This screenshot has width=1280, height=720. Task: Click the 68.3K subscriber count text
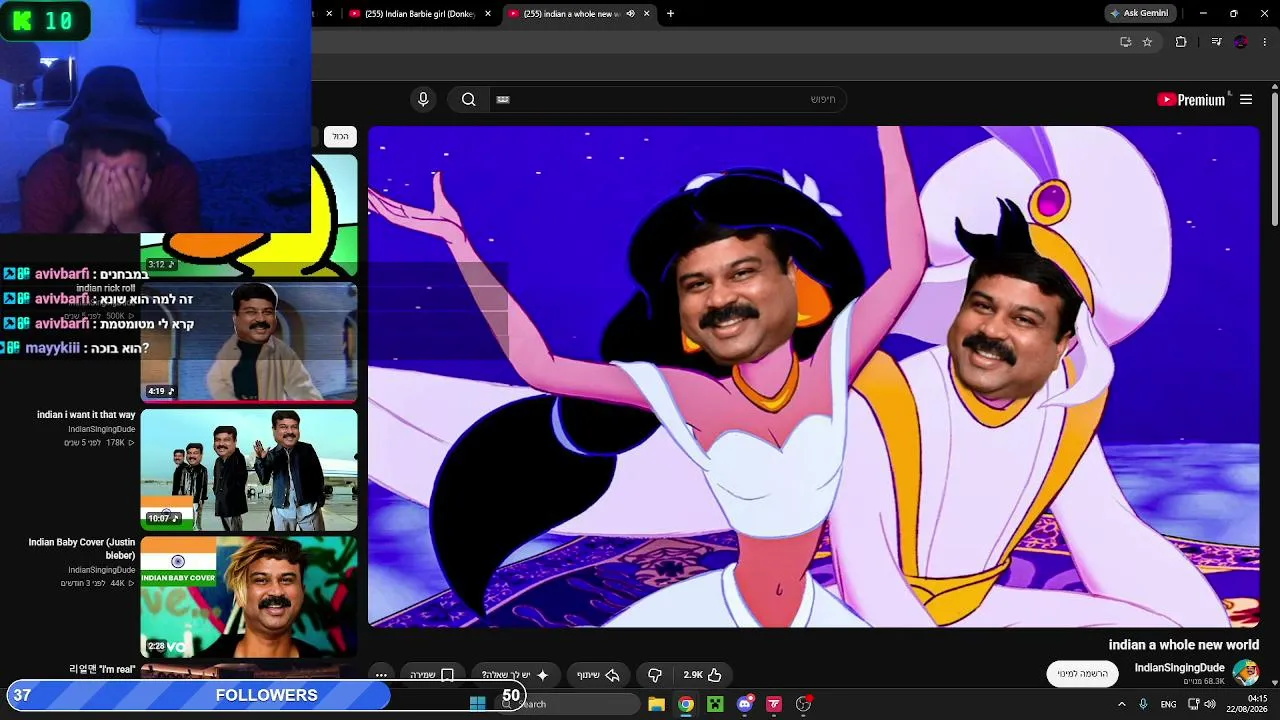[x=1204, y=681]
